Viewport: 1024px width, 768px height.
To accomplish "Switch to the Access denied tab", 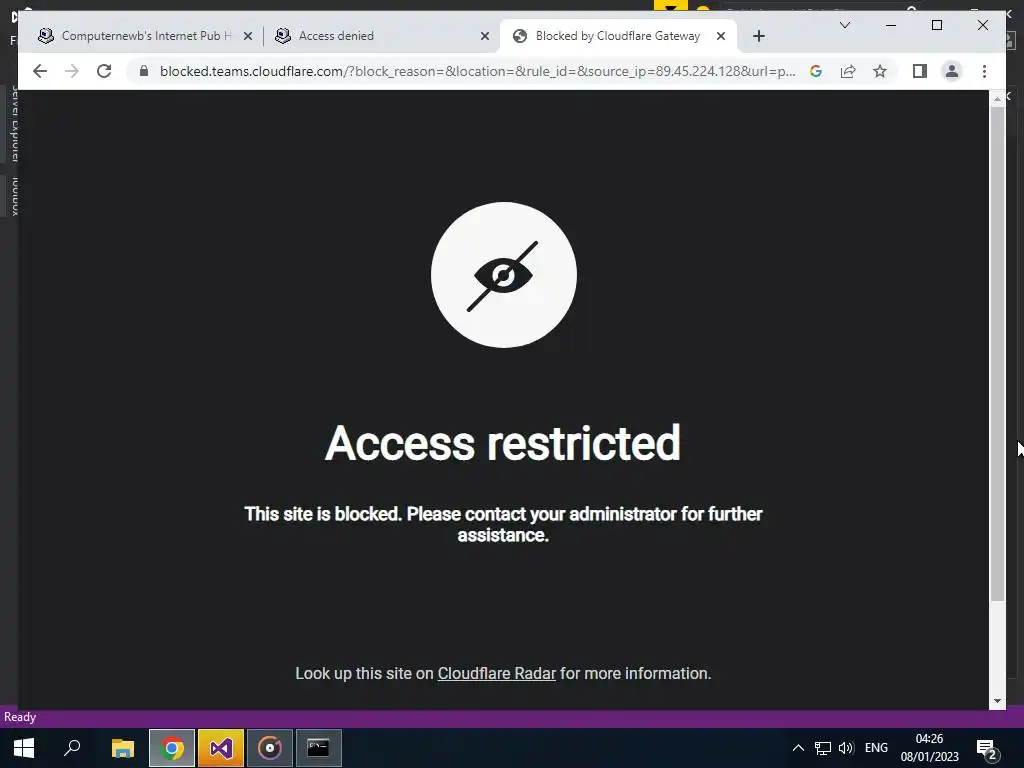I will 382,36.
